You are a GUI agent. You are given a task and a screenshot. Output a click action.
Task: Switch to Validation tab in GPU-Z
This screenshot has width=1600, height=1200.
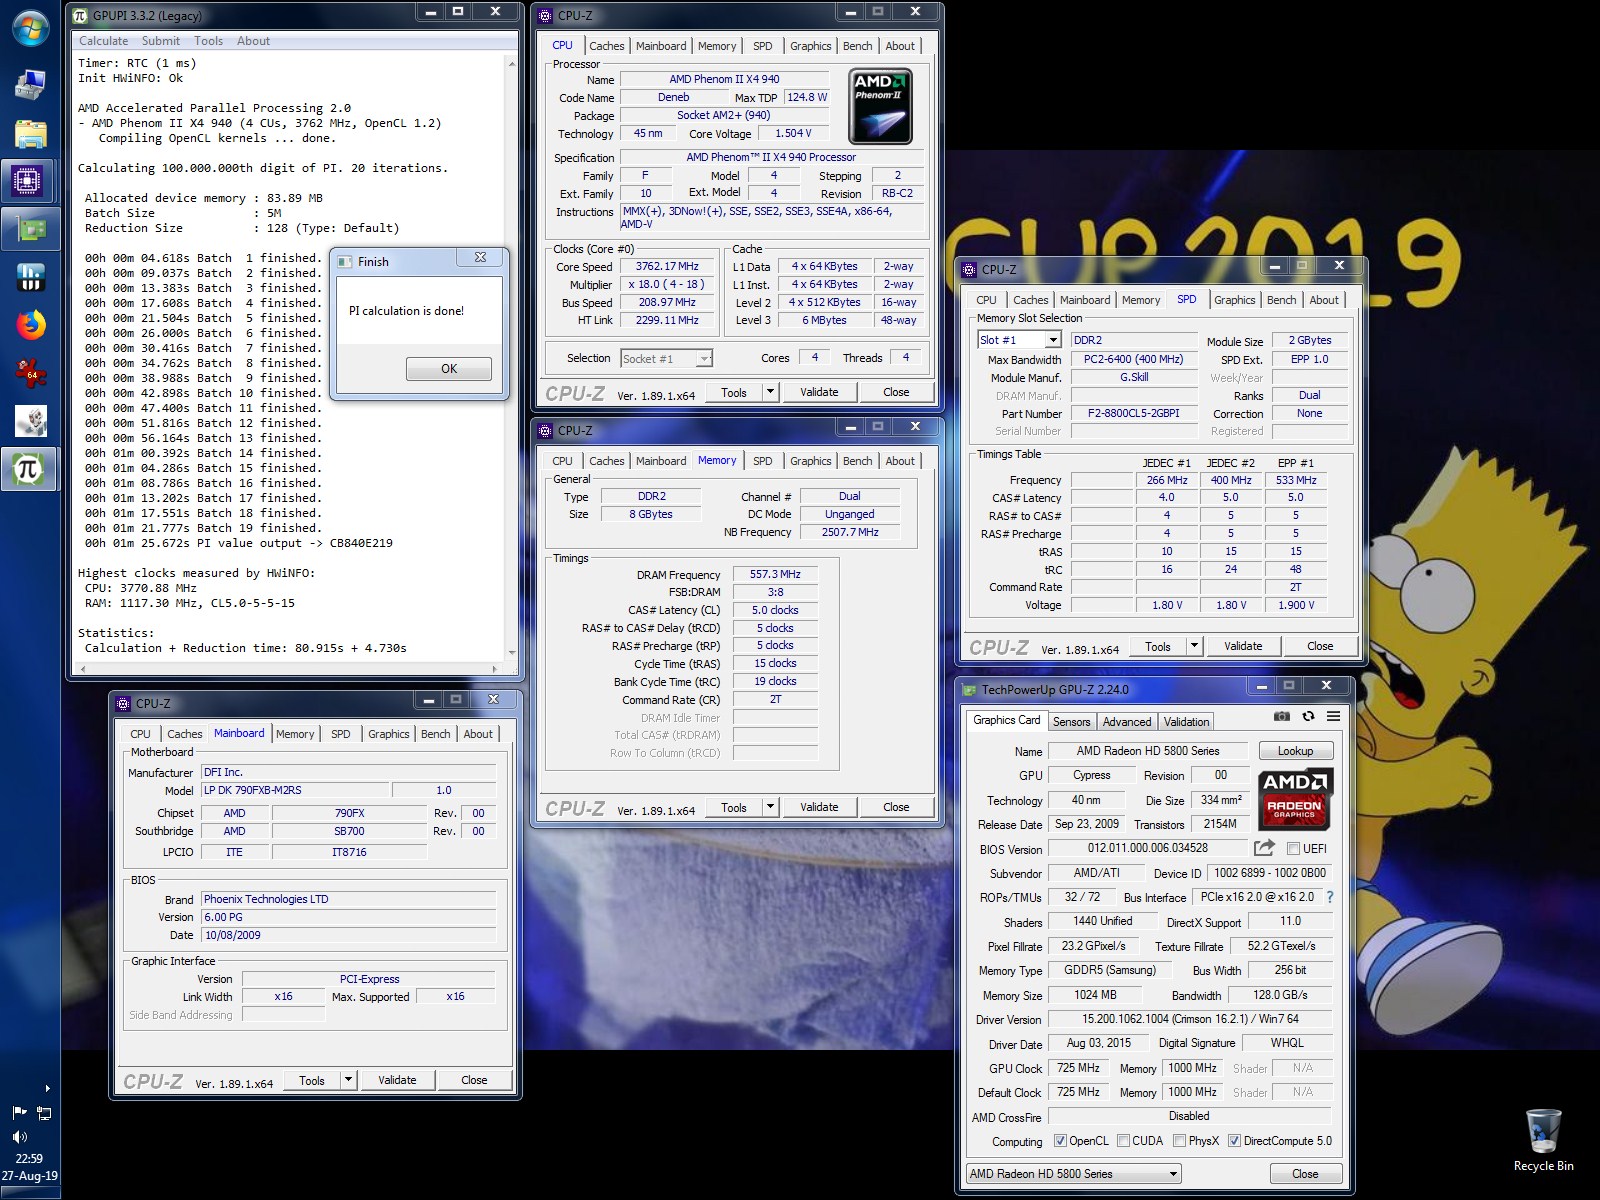(x=1186, y=722)
